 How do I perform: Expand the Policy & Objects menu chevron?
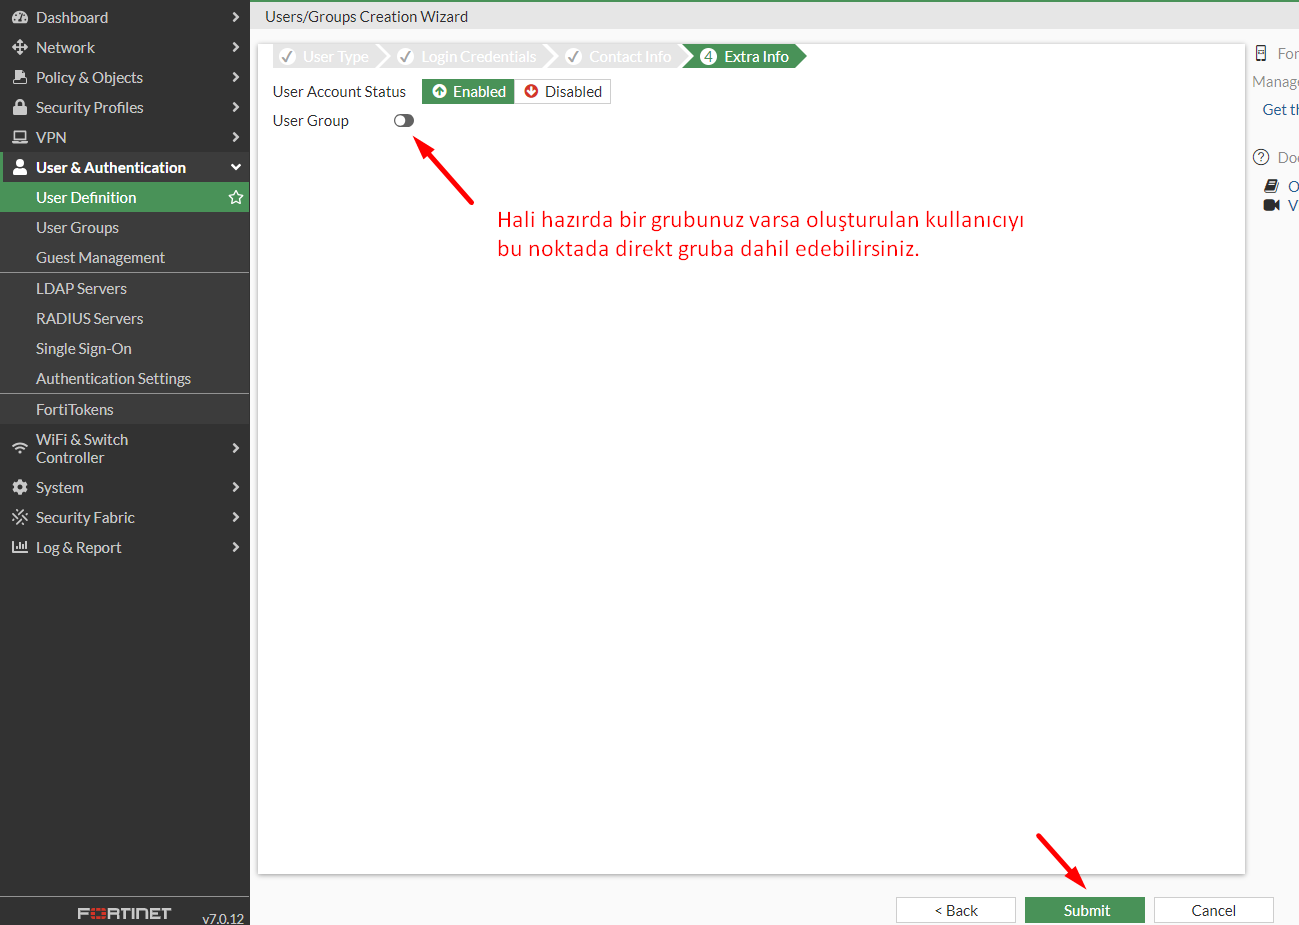[236, 77]
